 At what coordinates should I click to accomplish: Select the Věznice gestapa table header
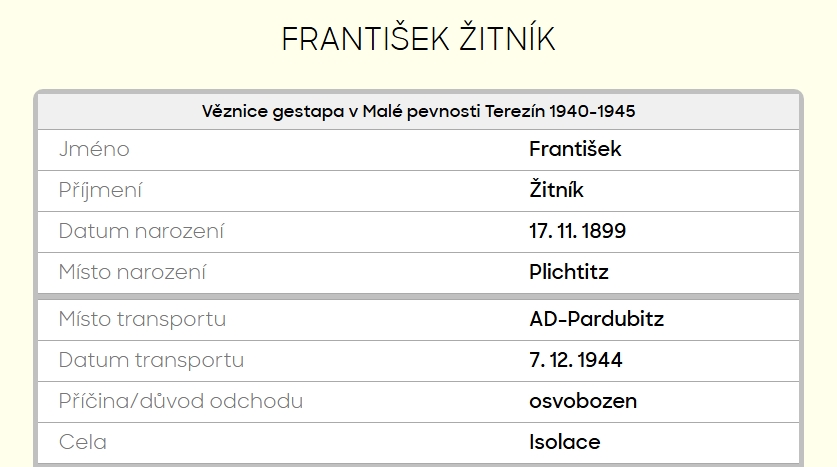coord(418,111)
